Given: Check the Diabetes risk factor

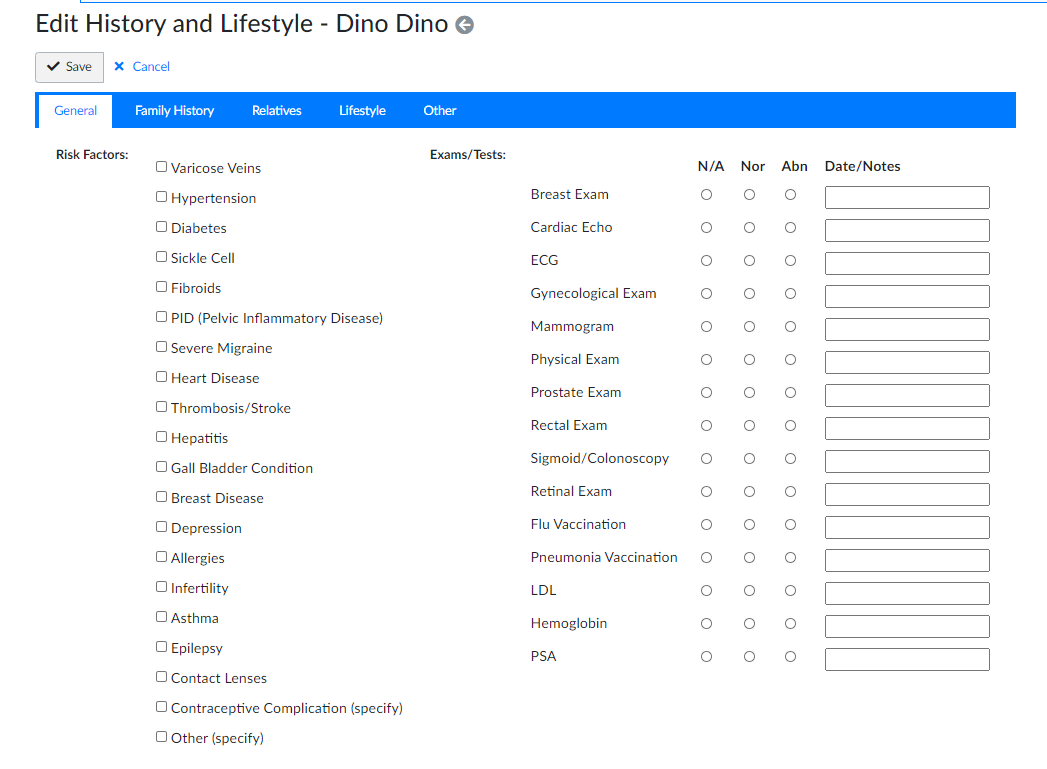Looking at the screenshot, I should (161, 226).
